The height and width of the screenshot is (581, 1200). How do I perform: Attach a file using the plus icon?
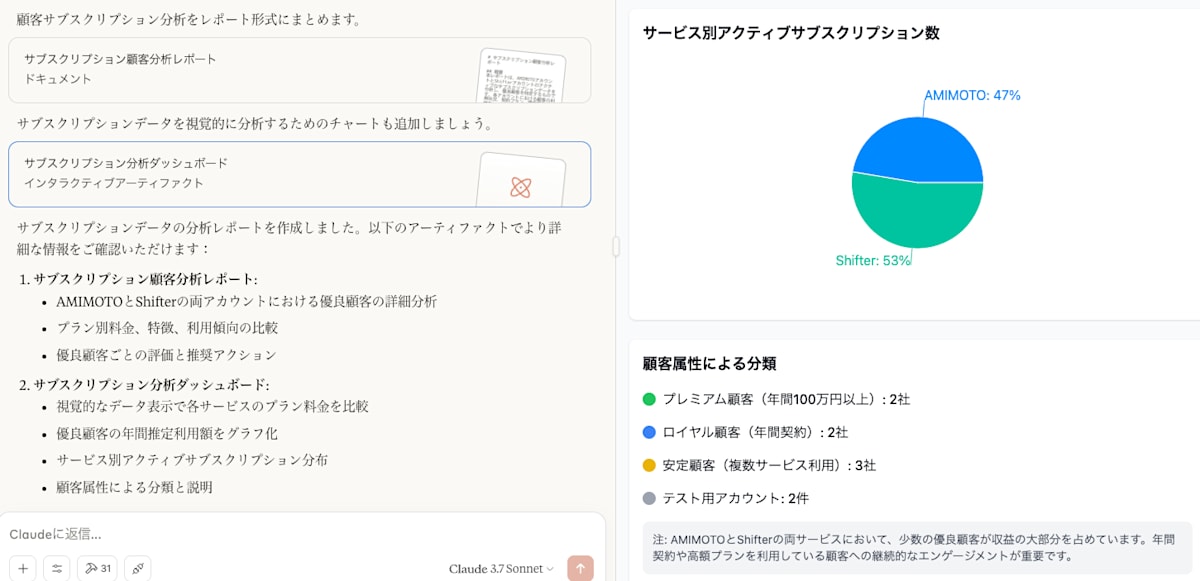coord(22,567)
